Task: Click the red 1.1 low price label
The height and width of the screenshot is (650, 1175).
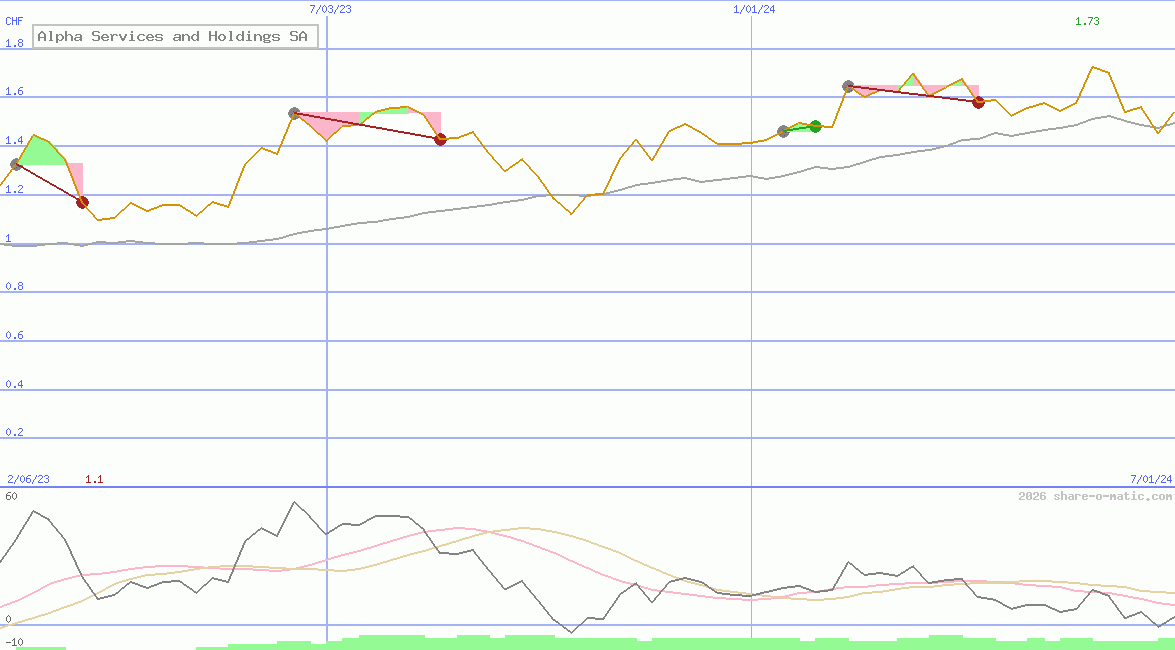Action: tap(94, 480)
